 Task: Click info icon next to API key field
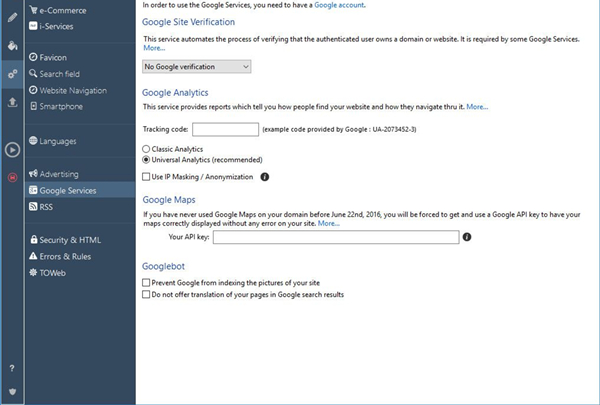(x=467, y=237)
